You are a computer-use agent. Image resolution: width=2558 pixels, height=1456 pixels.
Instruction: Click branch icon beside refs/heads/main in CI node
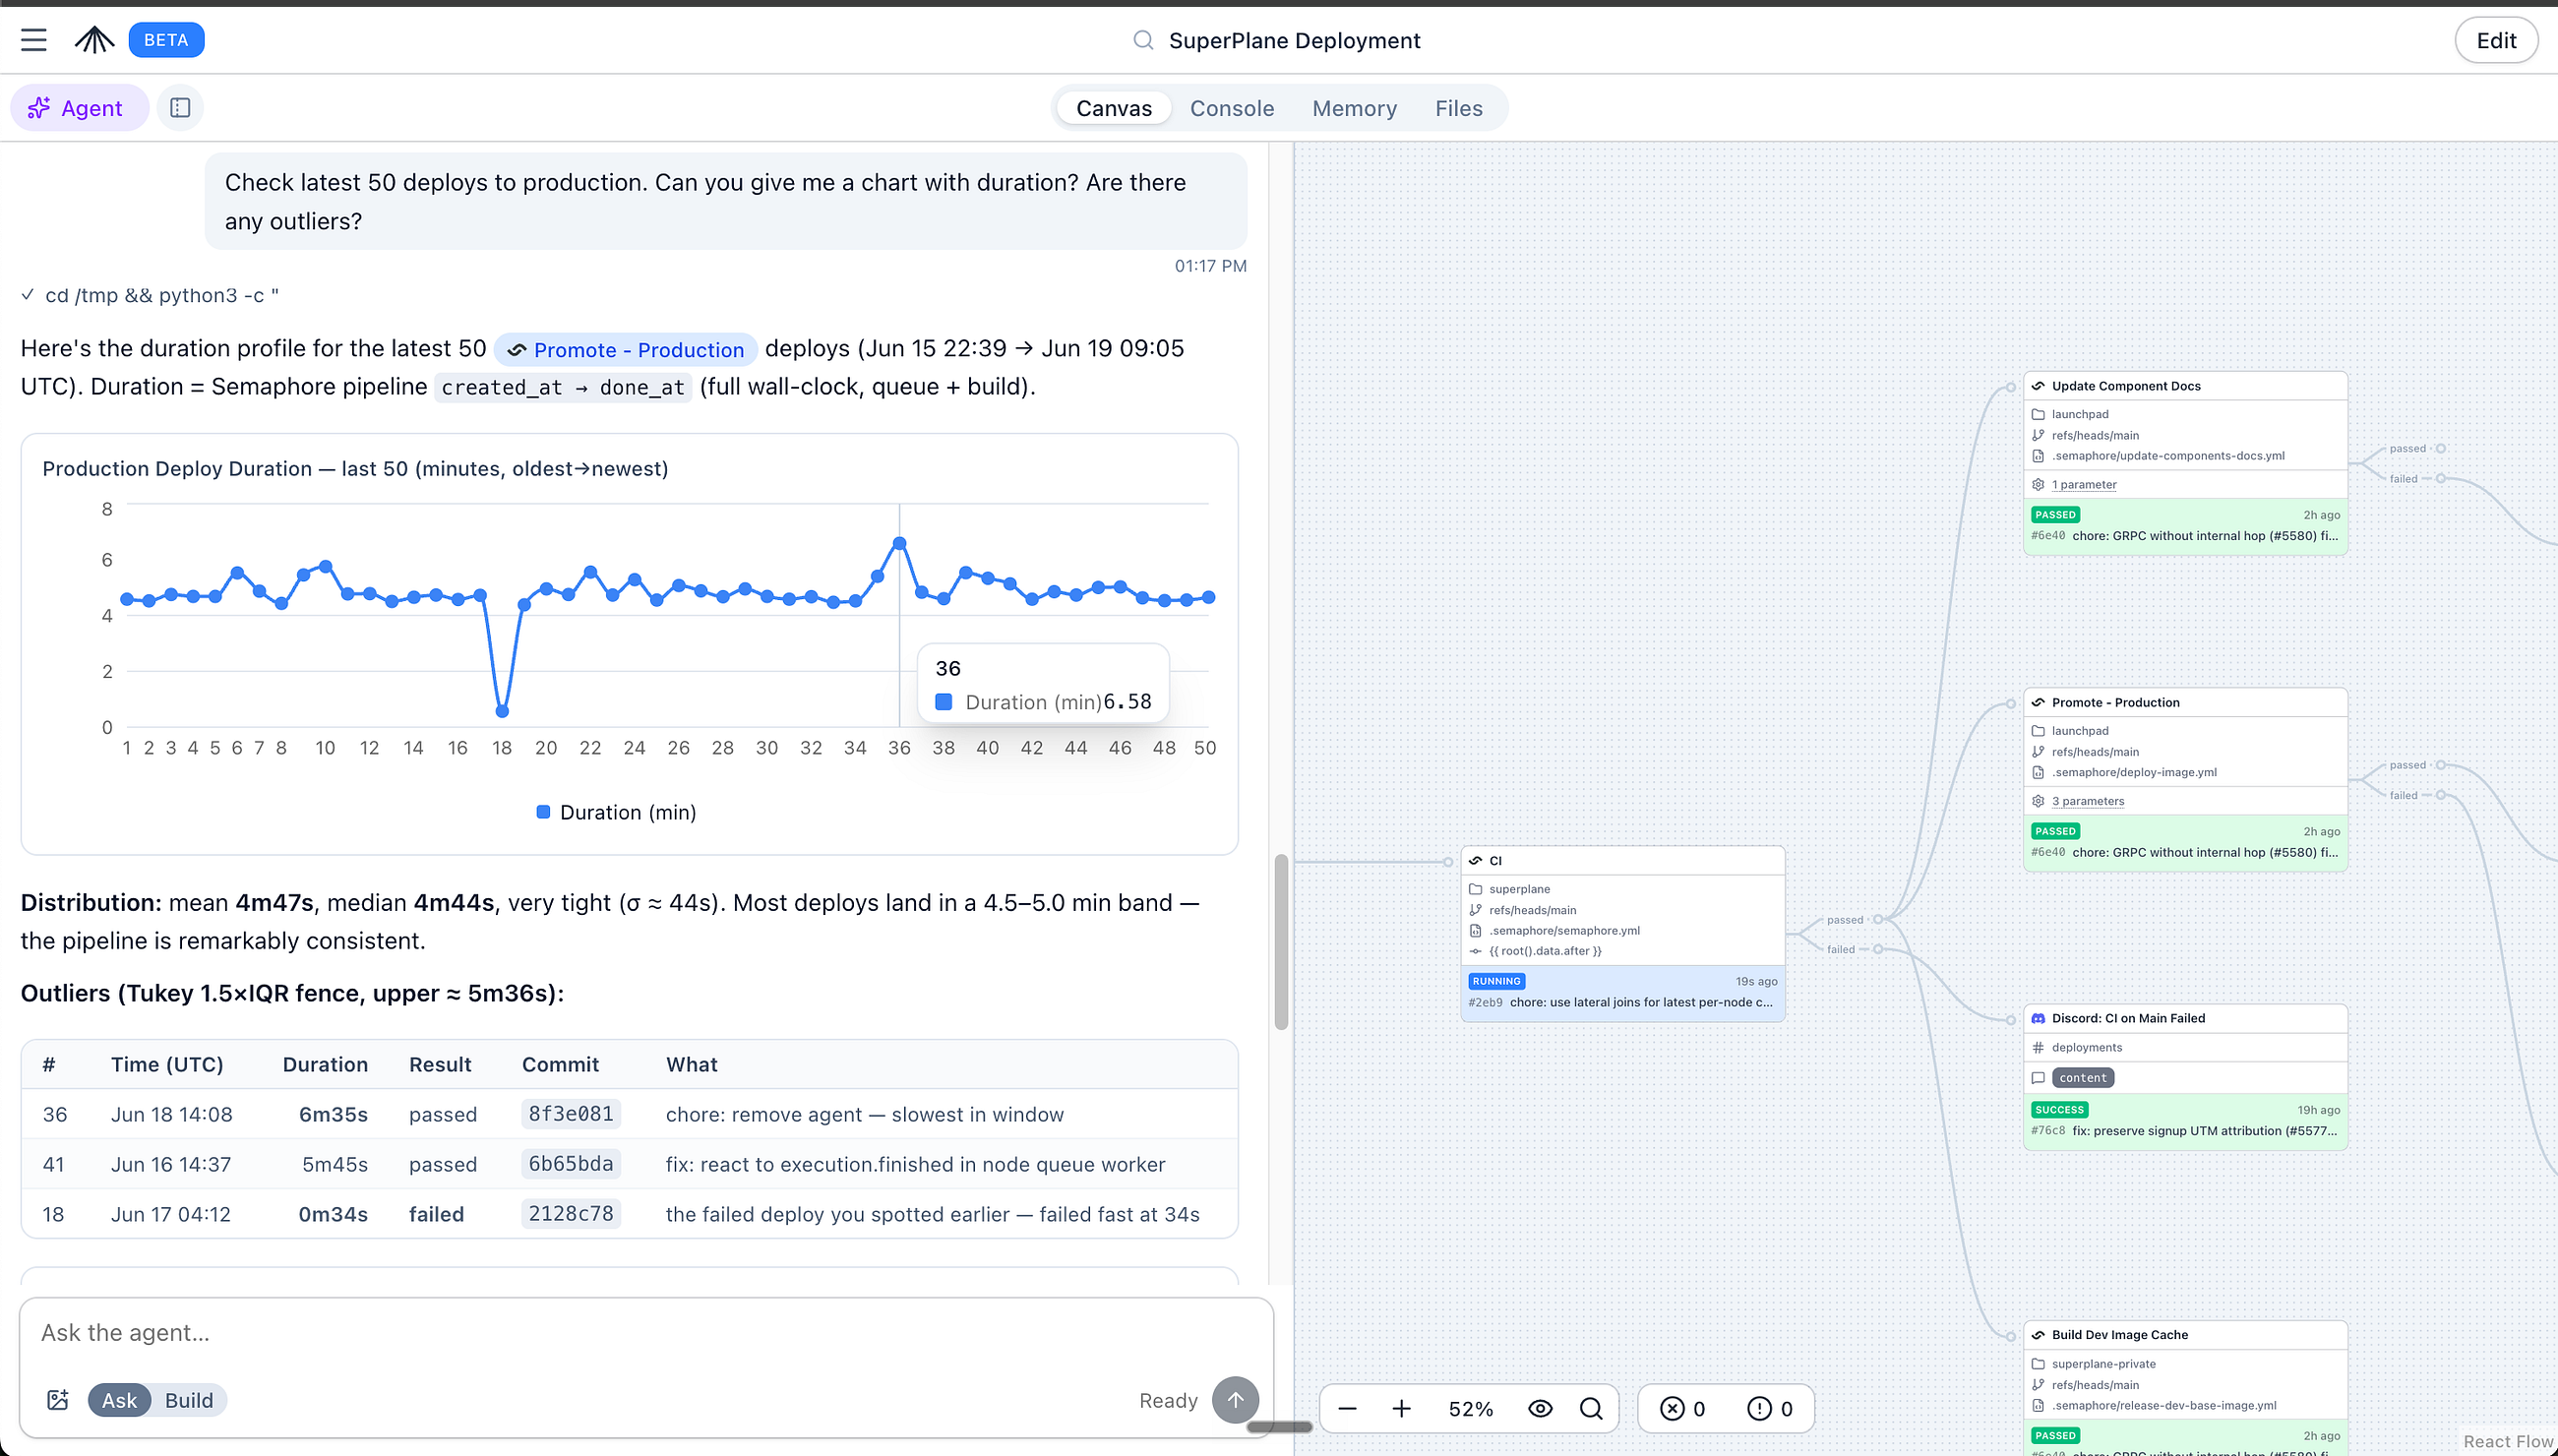1475,910
